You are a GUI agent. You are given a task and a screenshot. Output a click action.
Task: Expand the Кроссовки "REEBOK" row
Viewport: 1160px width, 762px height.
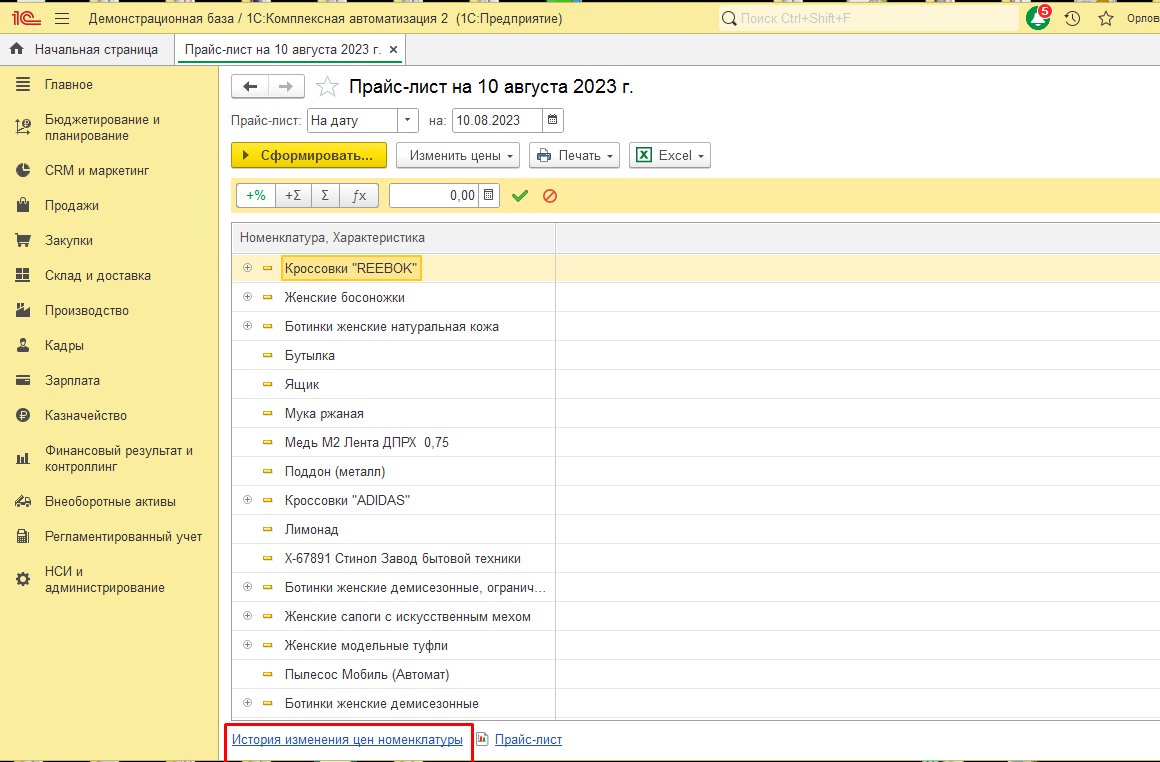(248, 268)
